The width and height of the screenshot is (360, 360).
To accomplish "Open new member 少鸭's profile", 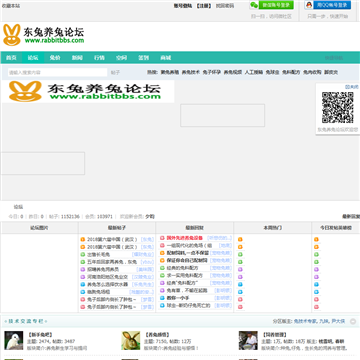I will pos(150,216).
